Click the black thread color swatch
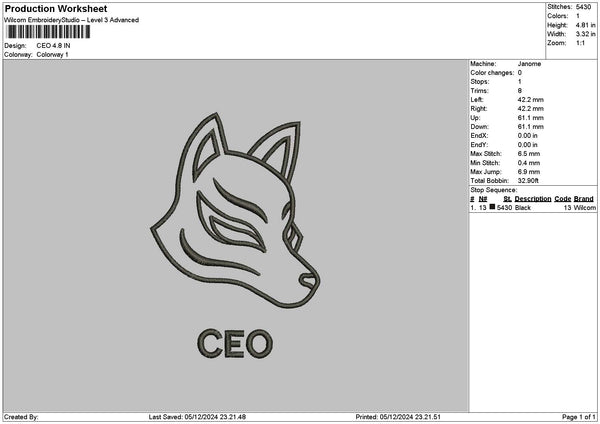 coord(492,207)
